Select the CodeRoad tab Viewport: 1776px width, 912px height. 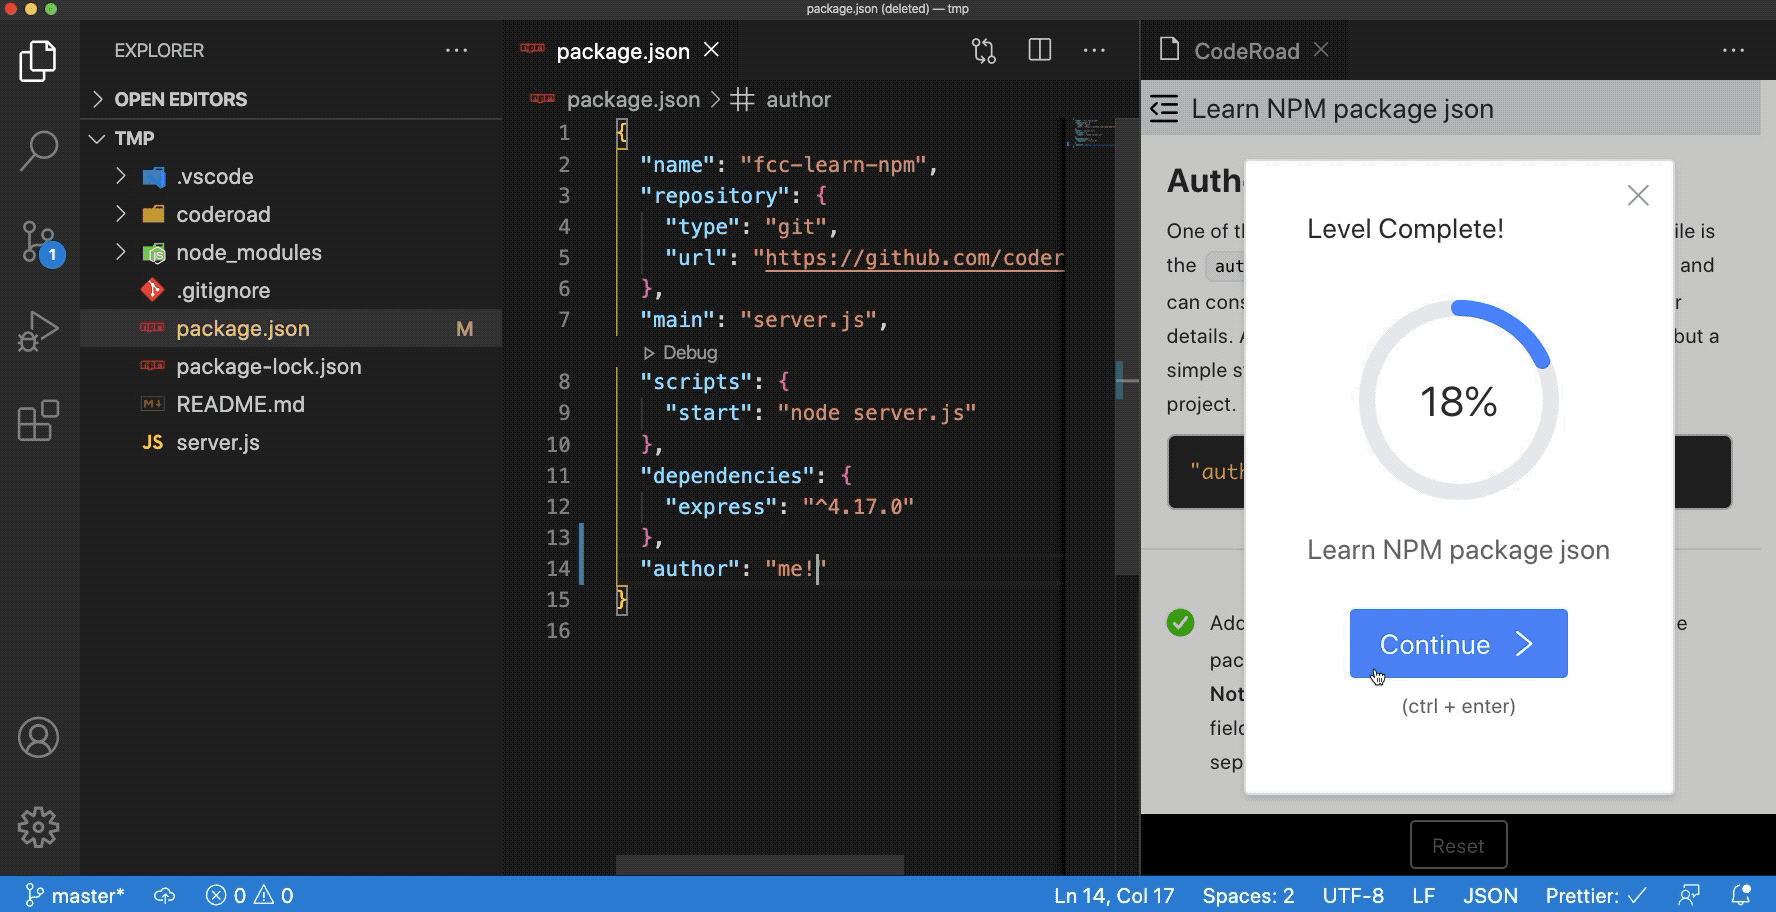1243,50
